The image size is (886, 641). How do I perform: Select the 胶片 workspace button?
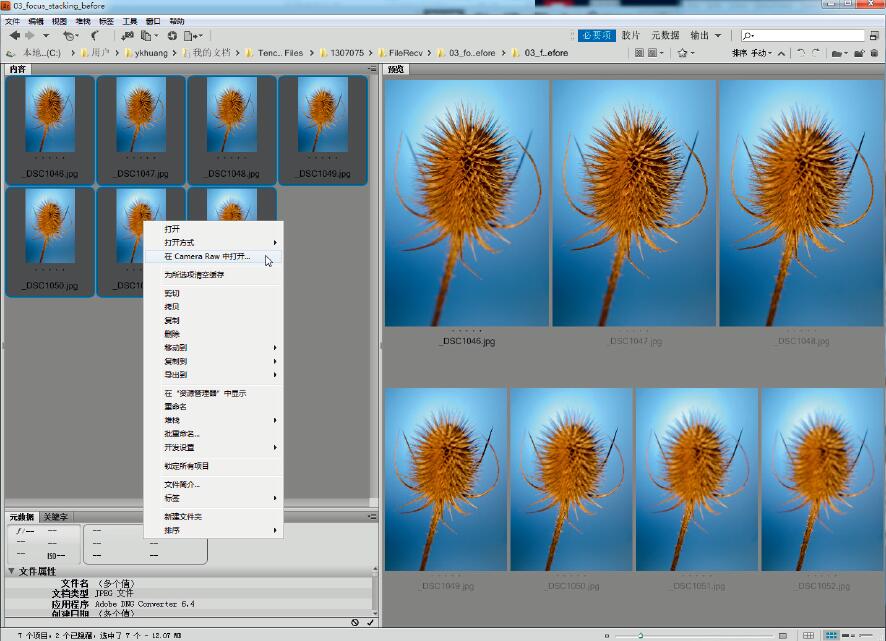(x=631, y=35)
